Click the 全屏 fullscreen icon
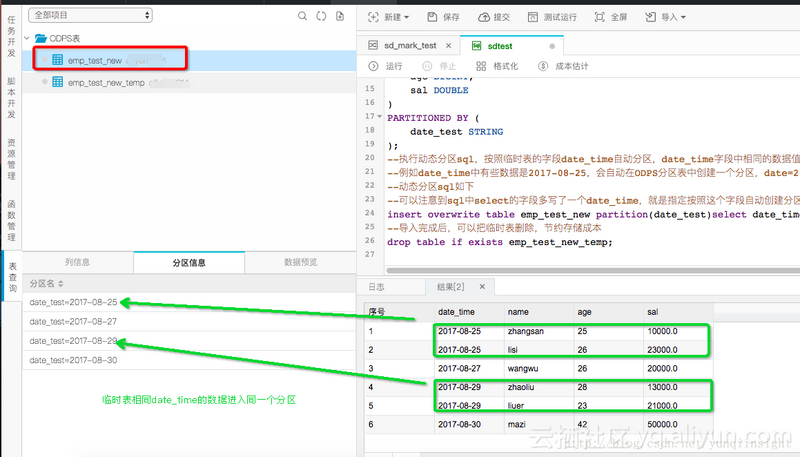Image resolution: width=800 pixels, height=457 pixels. (599, 17)
